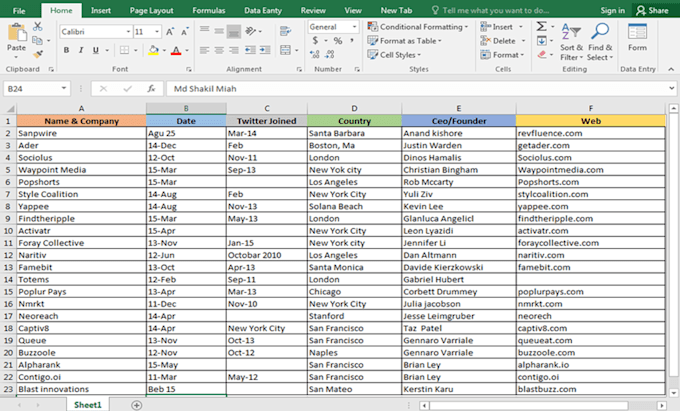Open Cell Styles gallery

[394, 55]
